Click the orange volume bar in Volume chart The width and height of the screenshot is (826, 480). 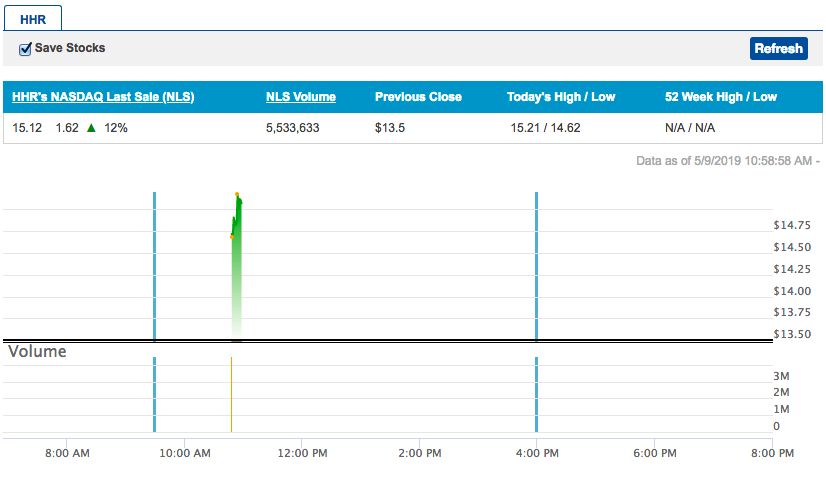231,394
